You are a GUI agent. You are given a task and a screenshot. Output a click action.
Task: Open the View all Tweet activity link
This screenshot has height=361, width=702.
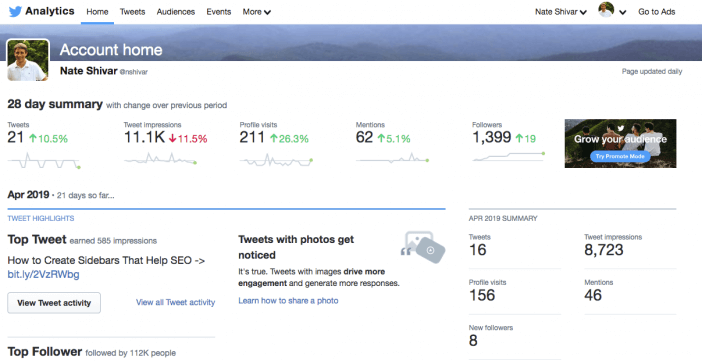click(x=176, y=302)
